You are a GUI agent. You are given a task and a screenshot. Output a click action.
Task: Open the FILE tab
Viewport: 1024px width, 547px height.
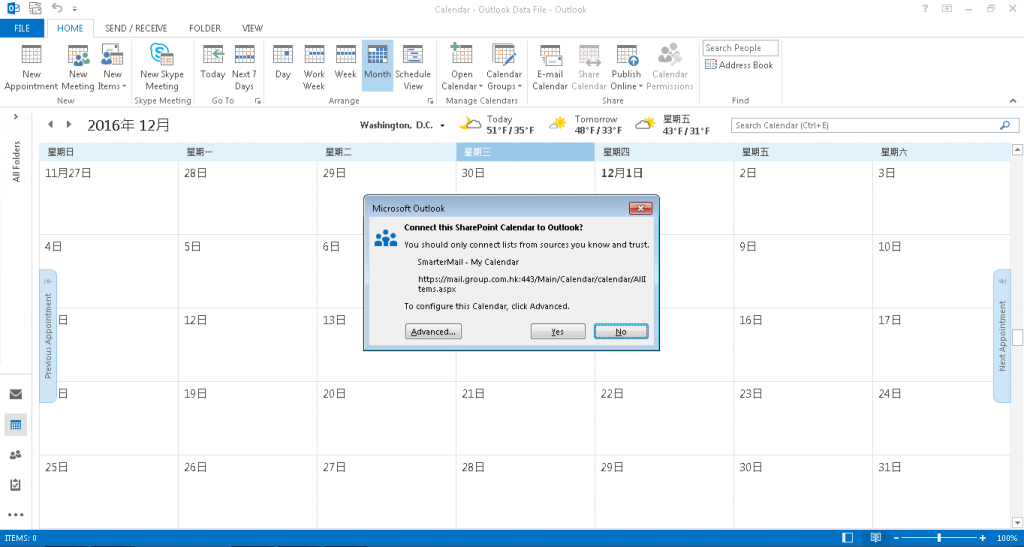point(22,28)
